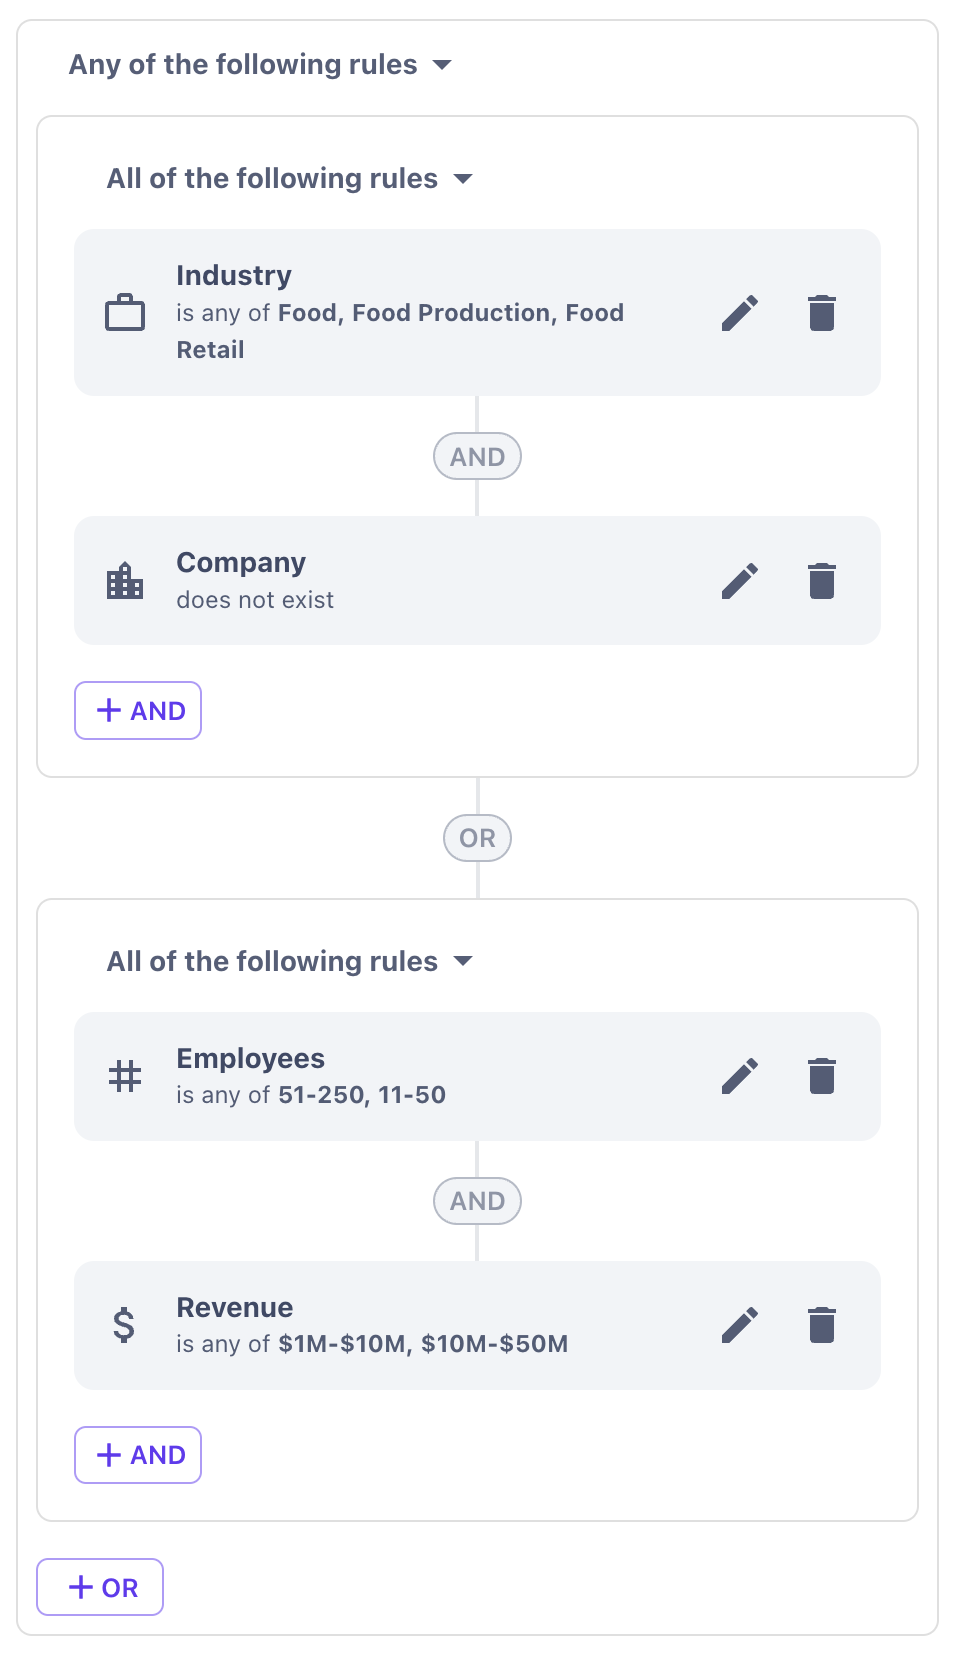The height and width of the screenshot is (1662, 962).
Task: Click the pencil icon on Company rule
Action: click(x=740, y=581)
